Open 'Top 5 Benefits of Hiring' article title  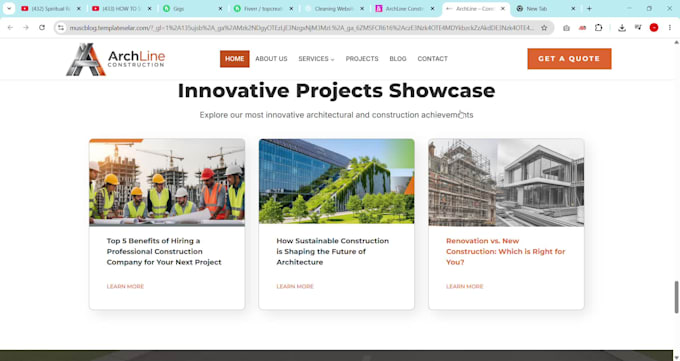[164, 251]
